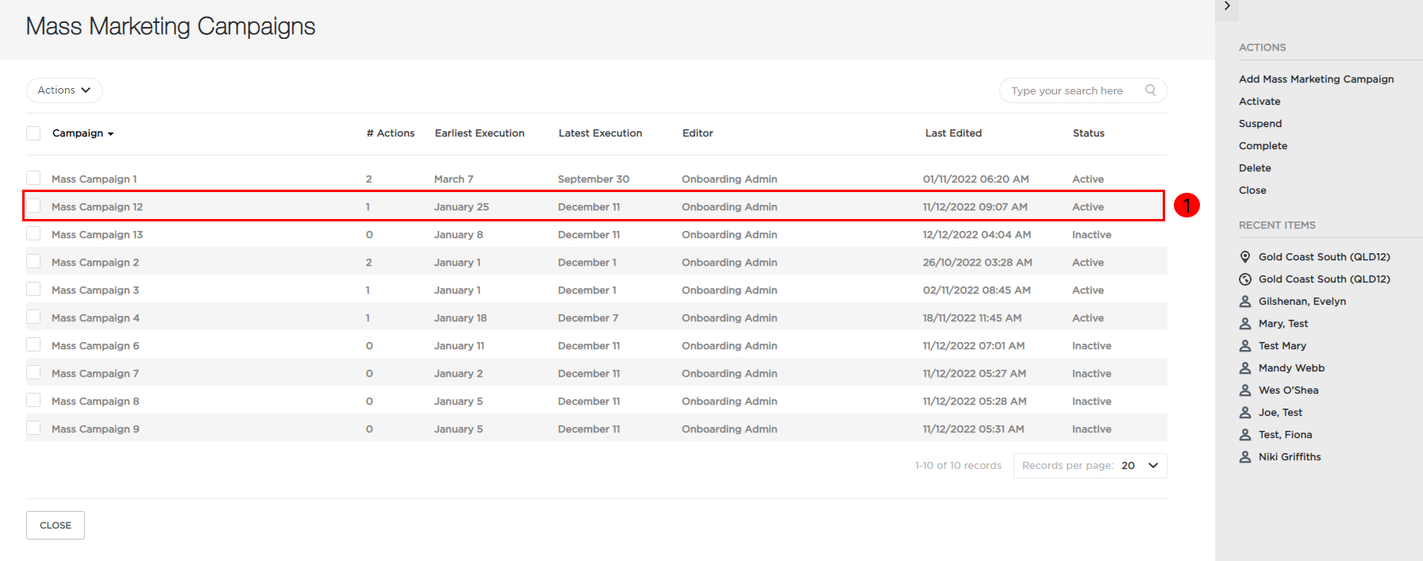Click the 'September 30' latest execution cell
Image resolution: width=1423 pixels, height=561 pixels.
[x=593, y=179]
